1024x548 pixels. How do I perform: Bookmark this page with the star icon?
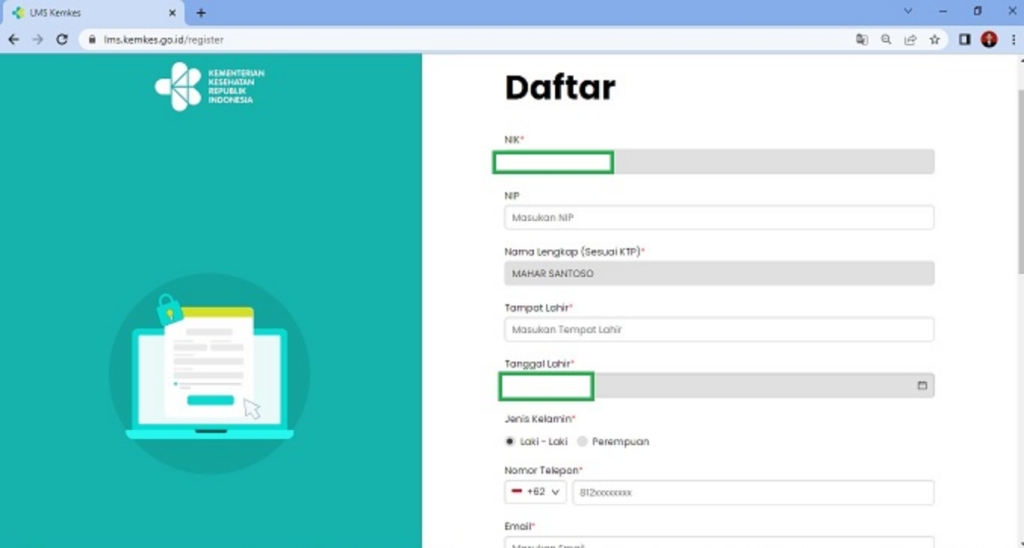[x=934, y=40]
